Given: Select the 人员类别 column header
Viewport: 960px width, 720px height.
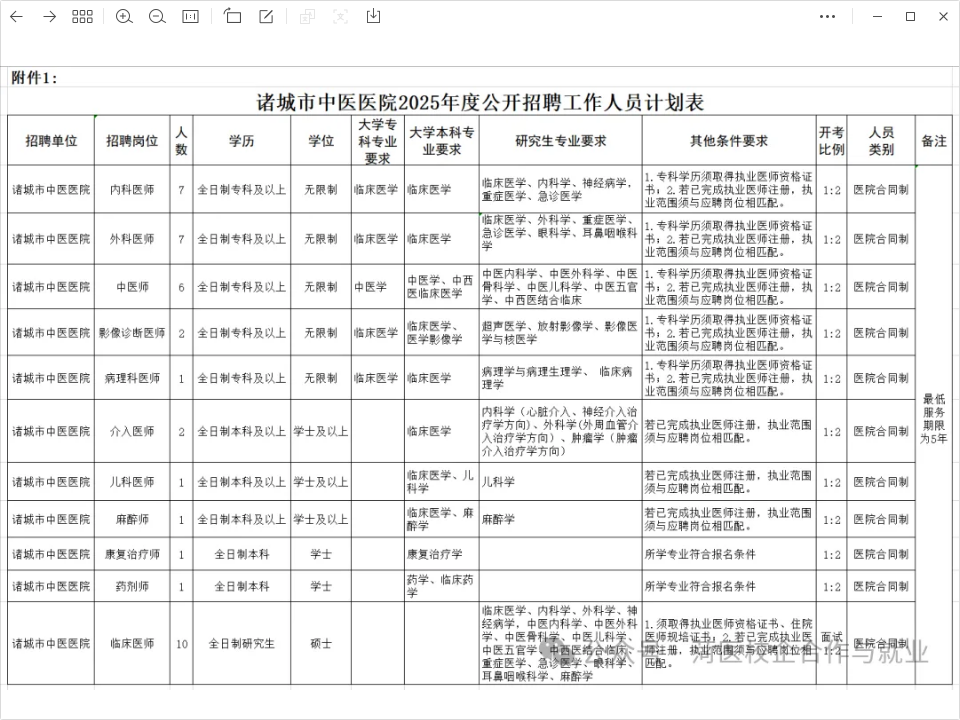Looking at the screenshot, I should tap(881, 141).
